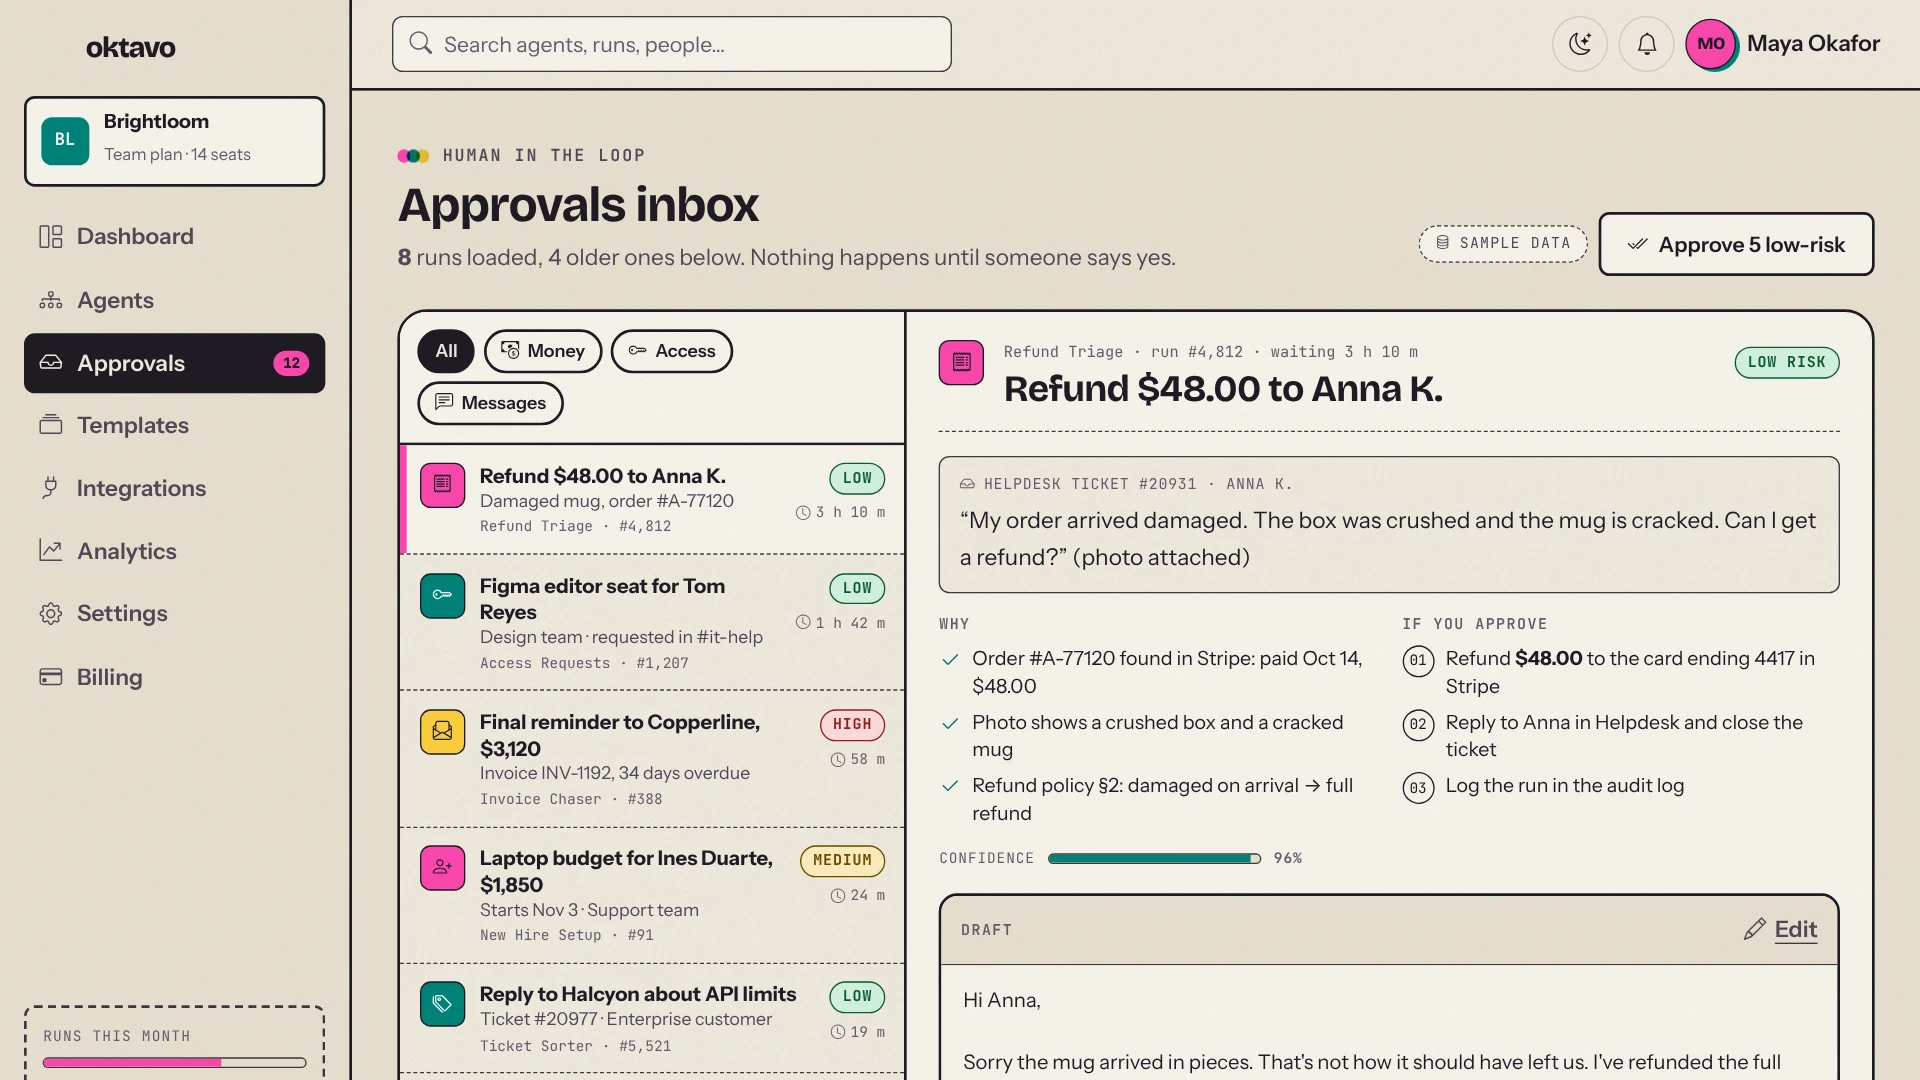This screenshot has width=1920, height=1080.
Task: Filter approvals by Messages
Action: pos(490,403)
